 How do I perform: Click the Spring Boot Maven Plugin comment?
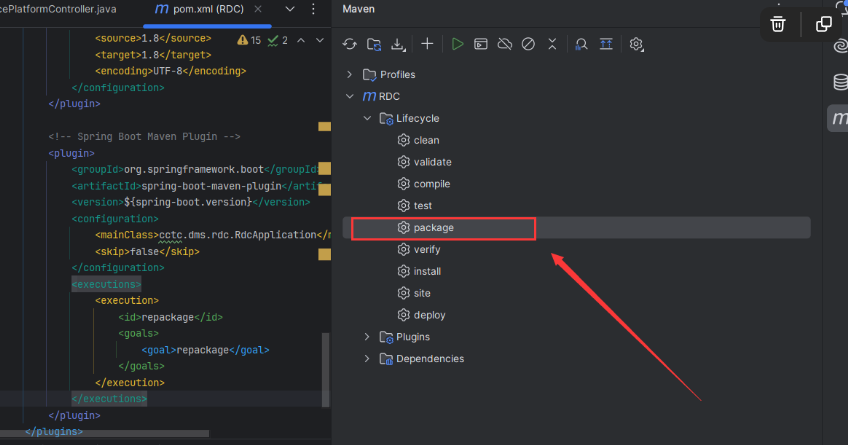tap(144, 136)
